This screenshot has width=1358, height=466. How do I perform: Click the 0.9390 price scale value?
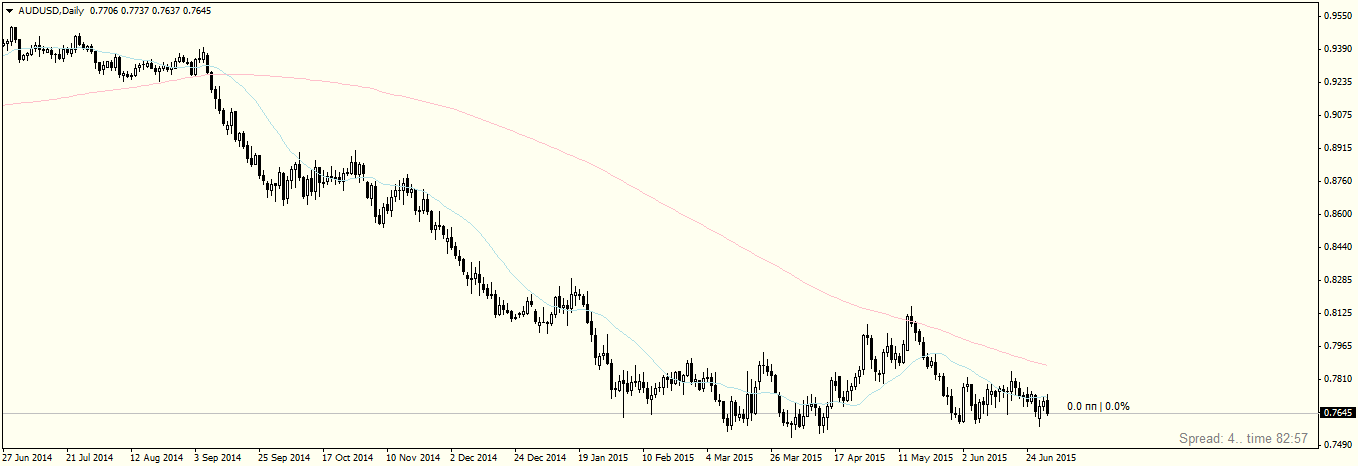coord(1338,49)
